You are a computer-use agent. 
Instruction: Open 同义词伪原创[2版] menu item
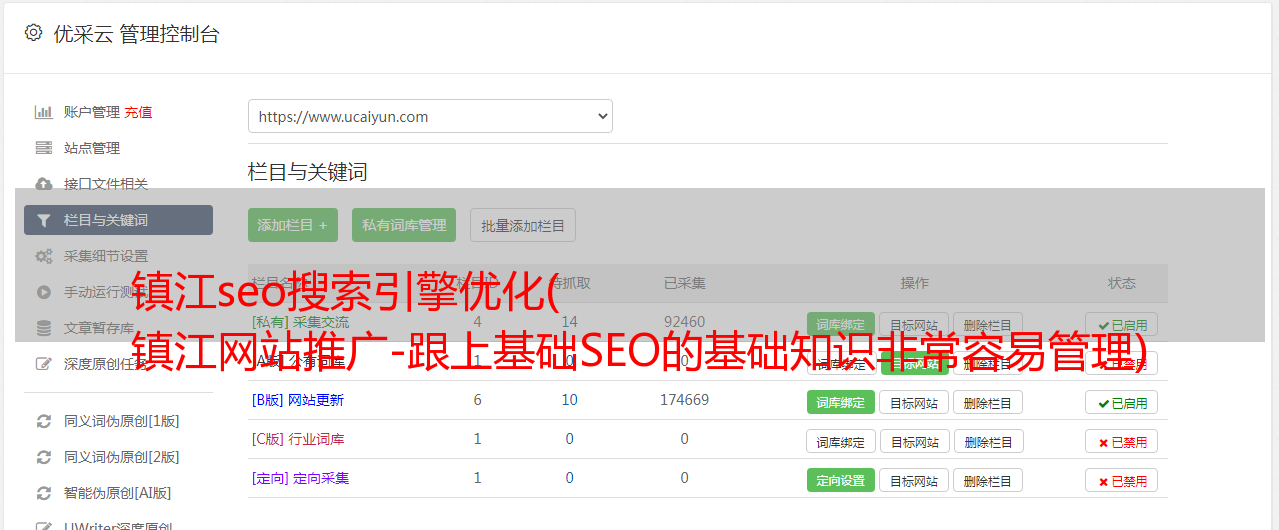click(x=122, y=457)
